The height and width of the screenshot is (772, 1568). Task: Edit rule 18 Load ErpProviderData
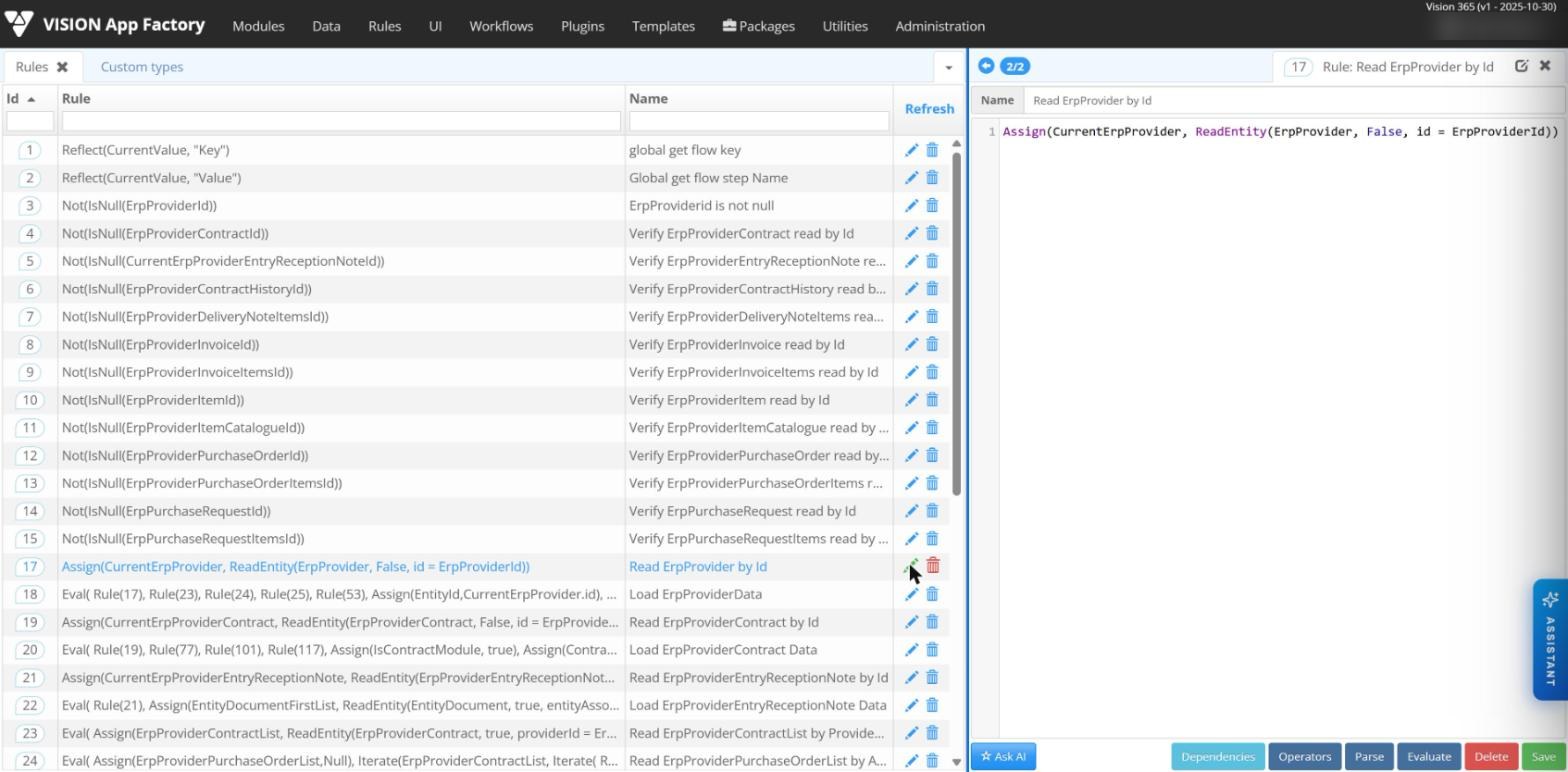pos(911,594)
